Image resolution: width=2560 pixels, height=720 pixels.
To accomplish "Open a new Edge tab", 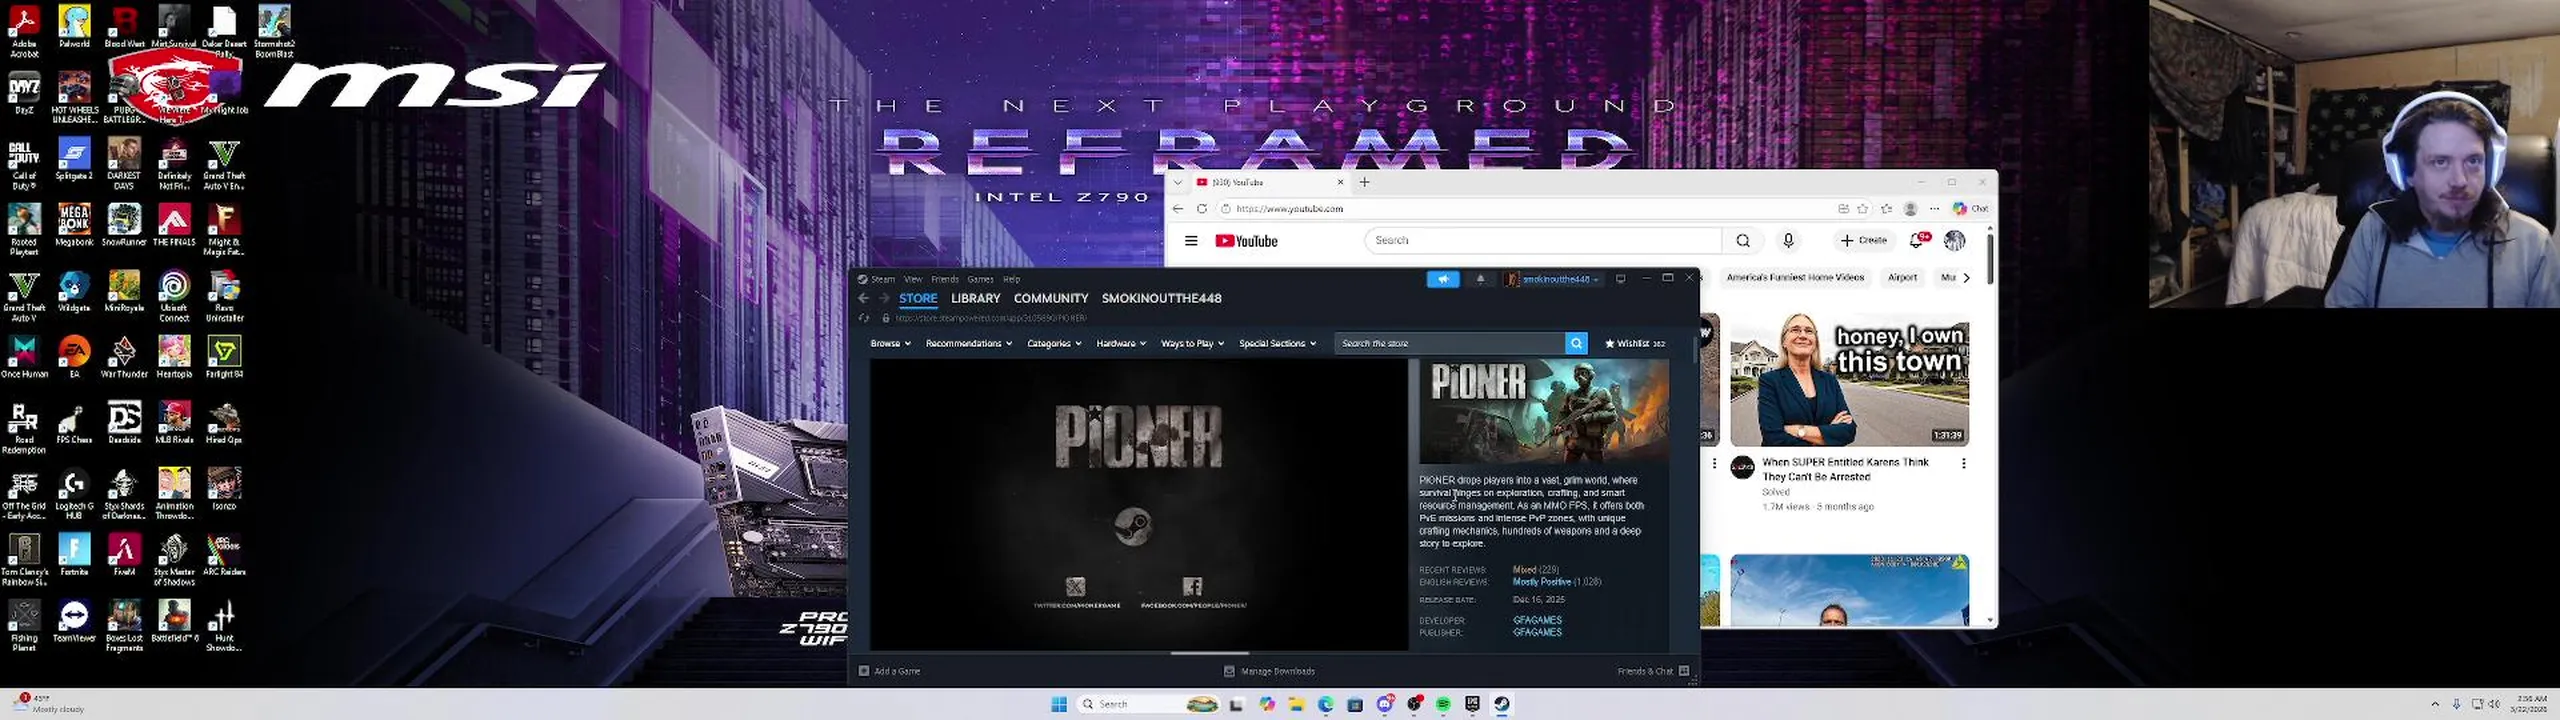I will coord(1364,182).
